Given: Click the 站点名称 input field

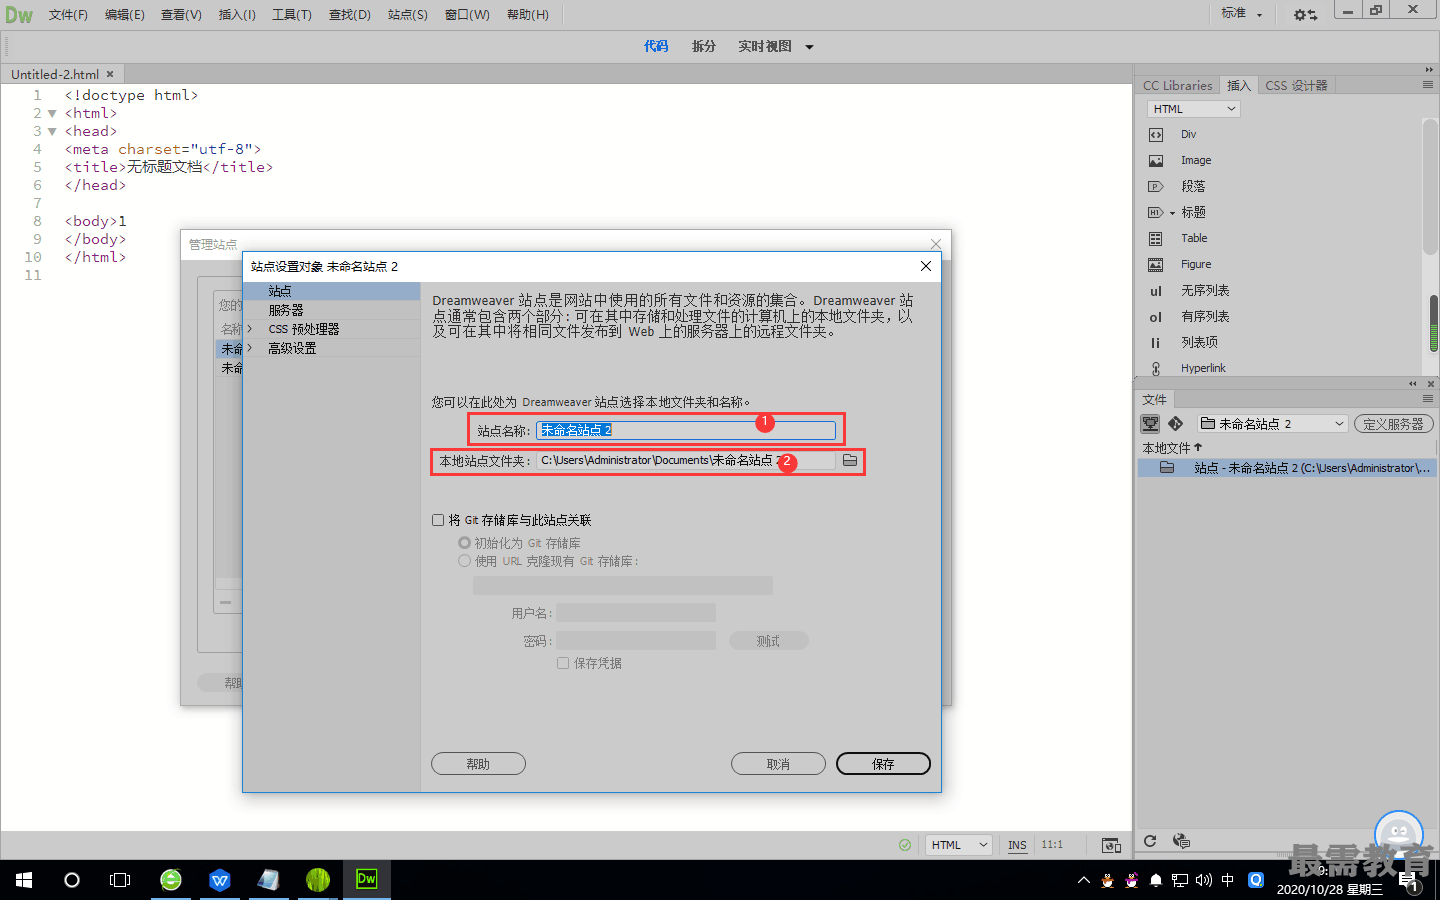Looking at the screenshot, I should click(686, 430).
